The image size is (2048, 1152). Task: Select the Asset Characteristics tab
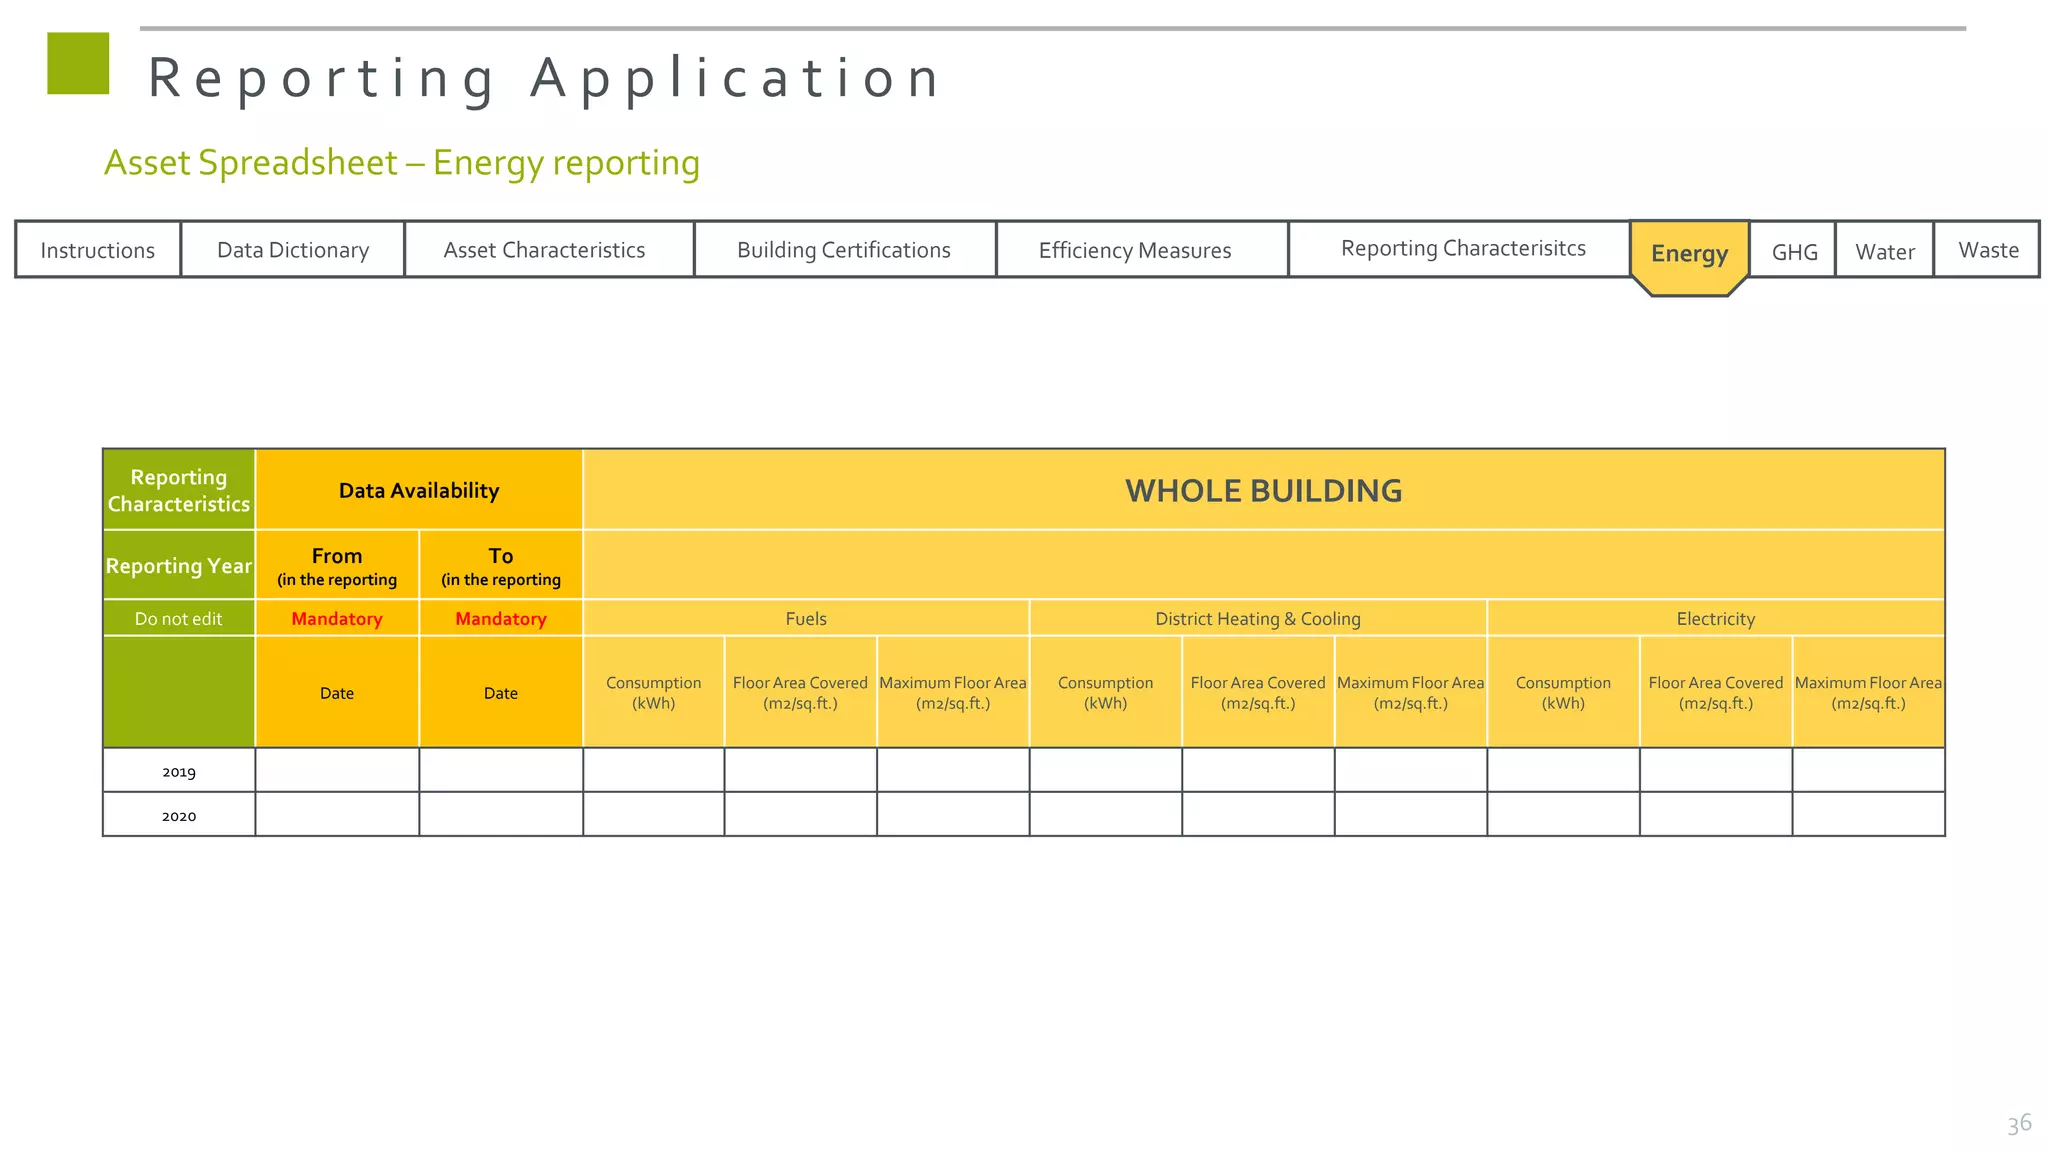(549, 249)
